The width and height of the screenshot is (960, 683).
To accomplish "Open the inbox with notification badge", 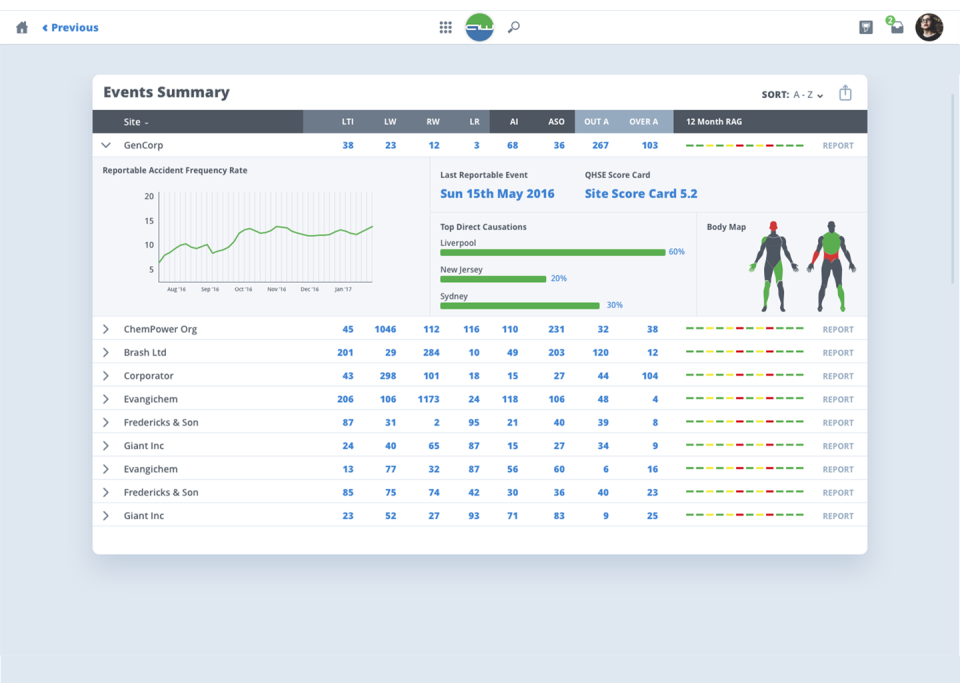I will pyautogui.click(x=896, y=26).
